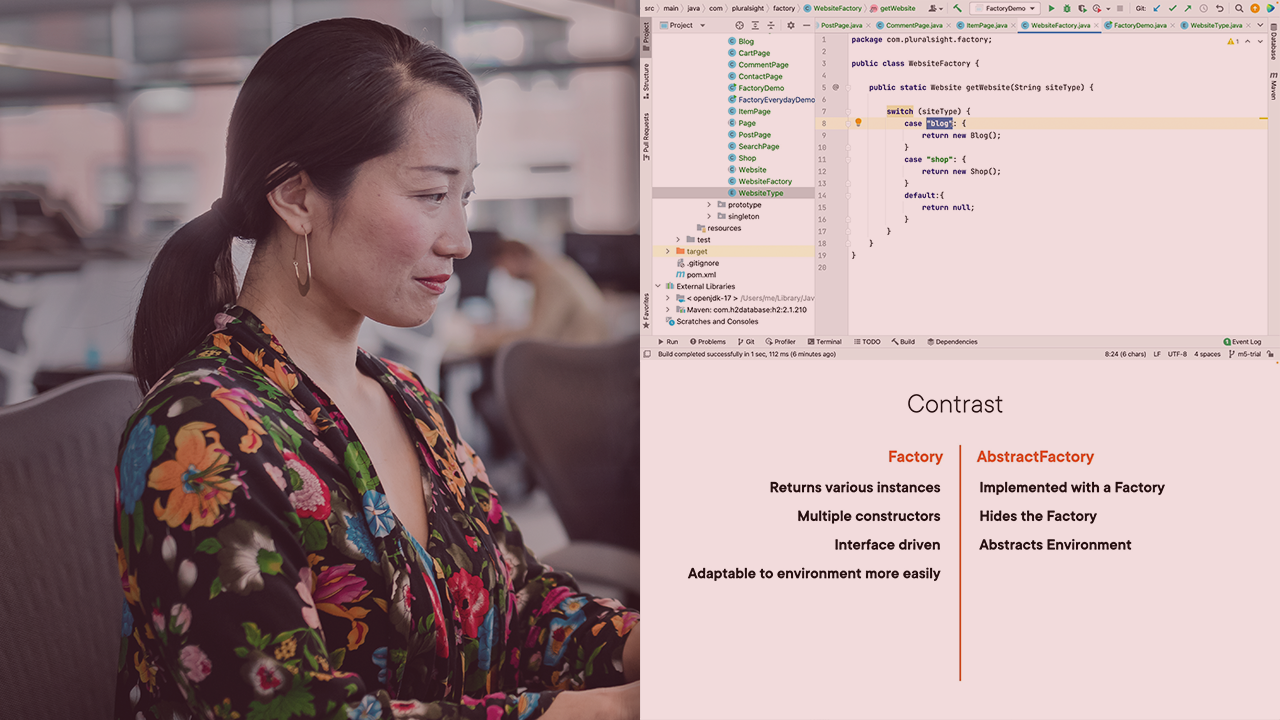Open the Problems tool window
1280x720 pixels.
point(708,342)
